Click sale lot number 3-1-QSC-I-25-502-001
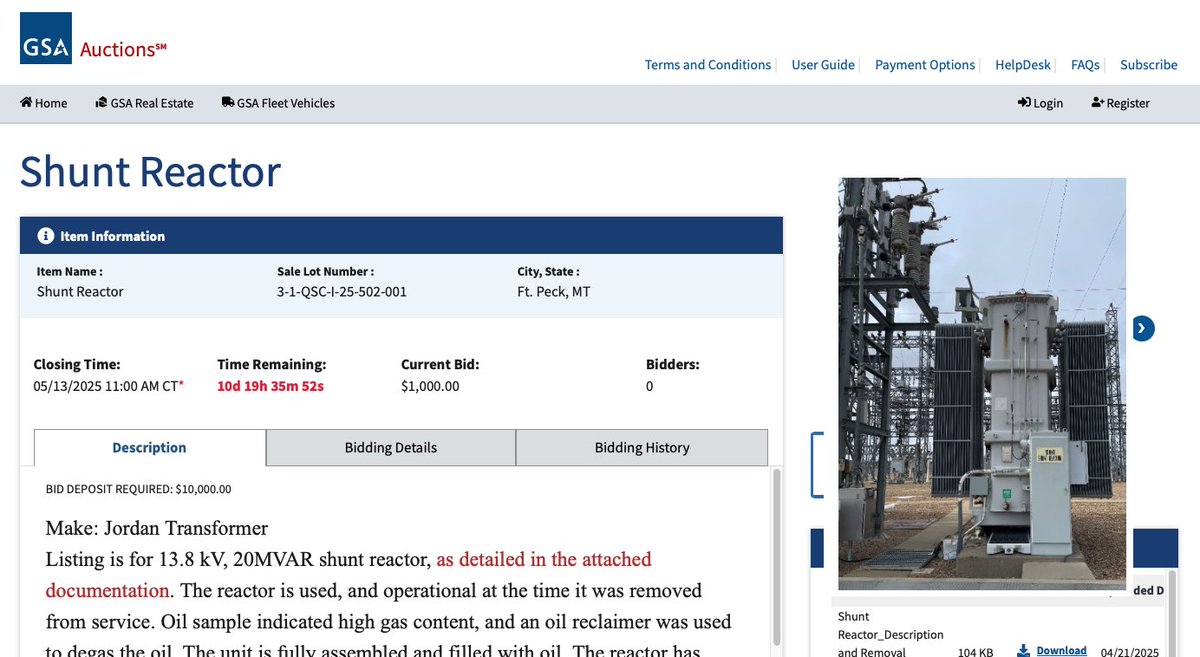The height and width of the screenshot is (657, 1200). tap(342, 292)
